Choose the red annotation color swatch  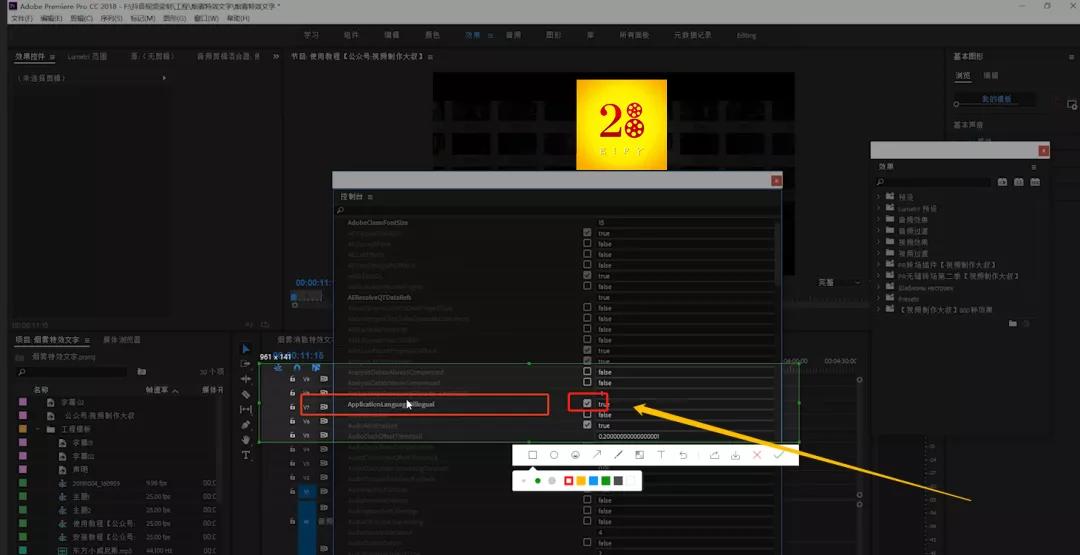[569, 481]
